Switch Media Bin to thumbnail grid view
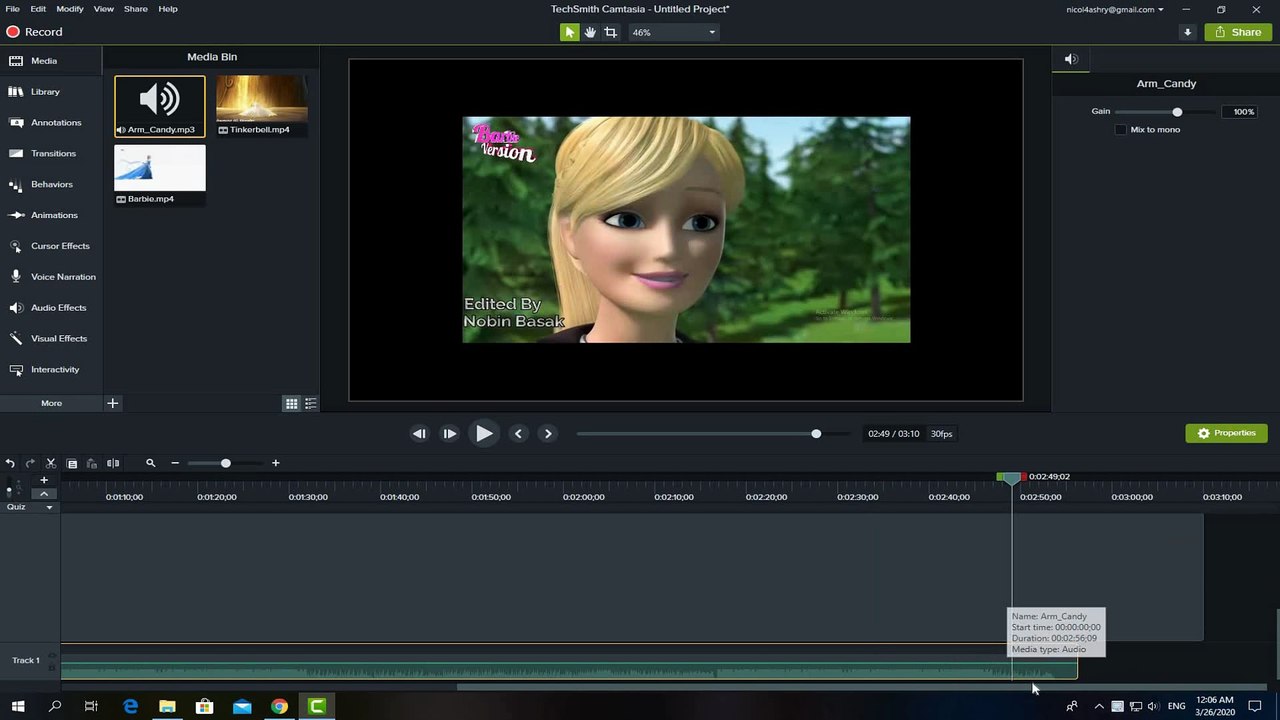Screen dimensions: 1280x720 [291, 404]
